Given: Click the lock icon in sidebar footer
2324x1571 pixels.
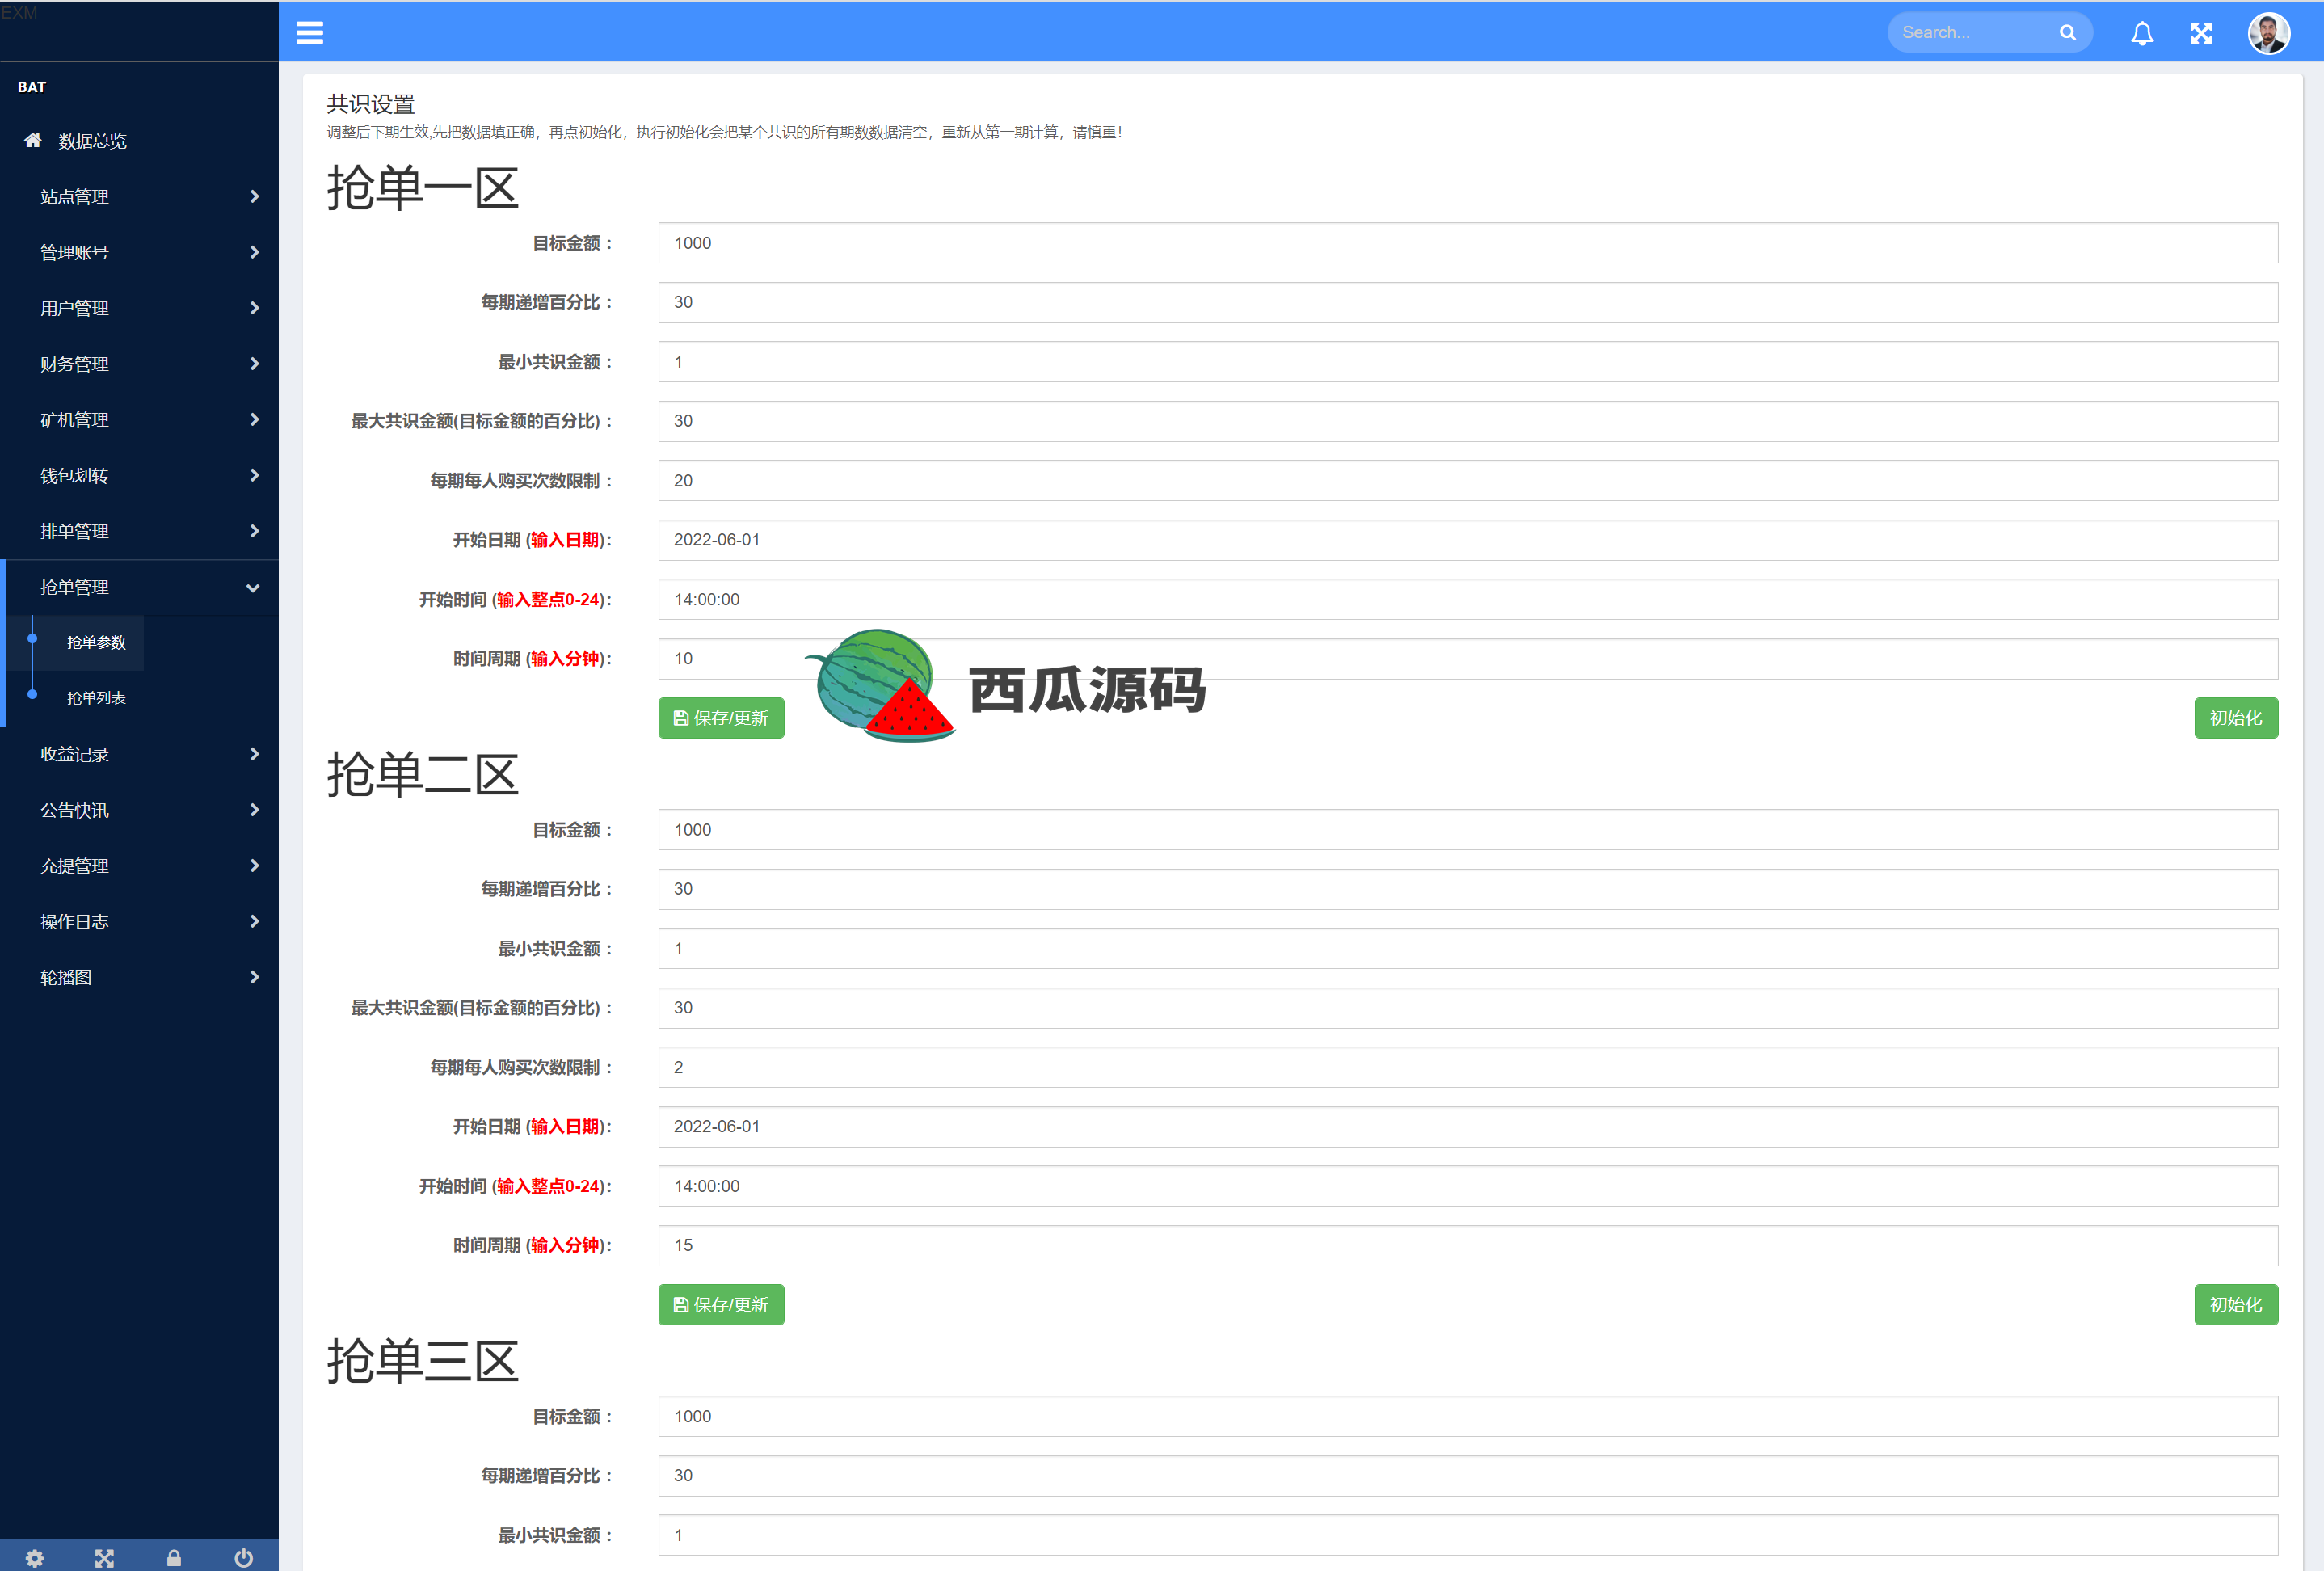Looking at the screenshot, I should pos(174,1557).
